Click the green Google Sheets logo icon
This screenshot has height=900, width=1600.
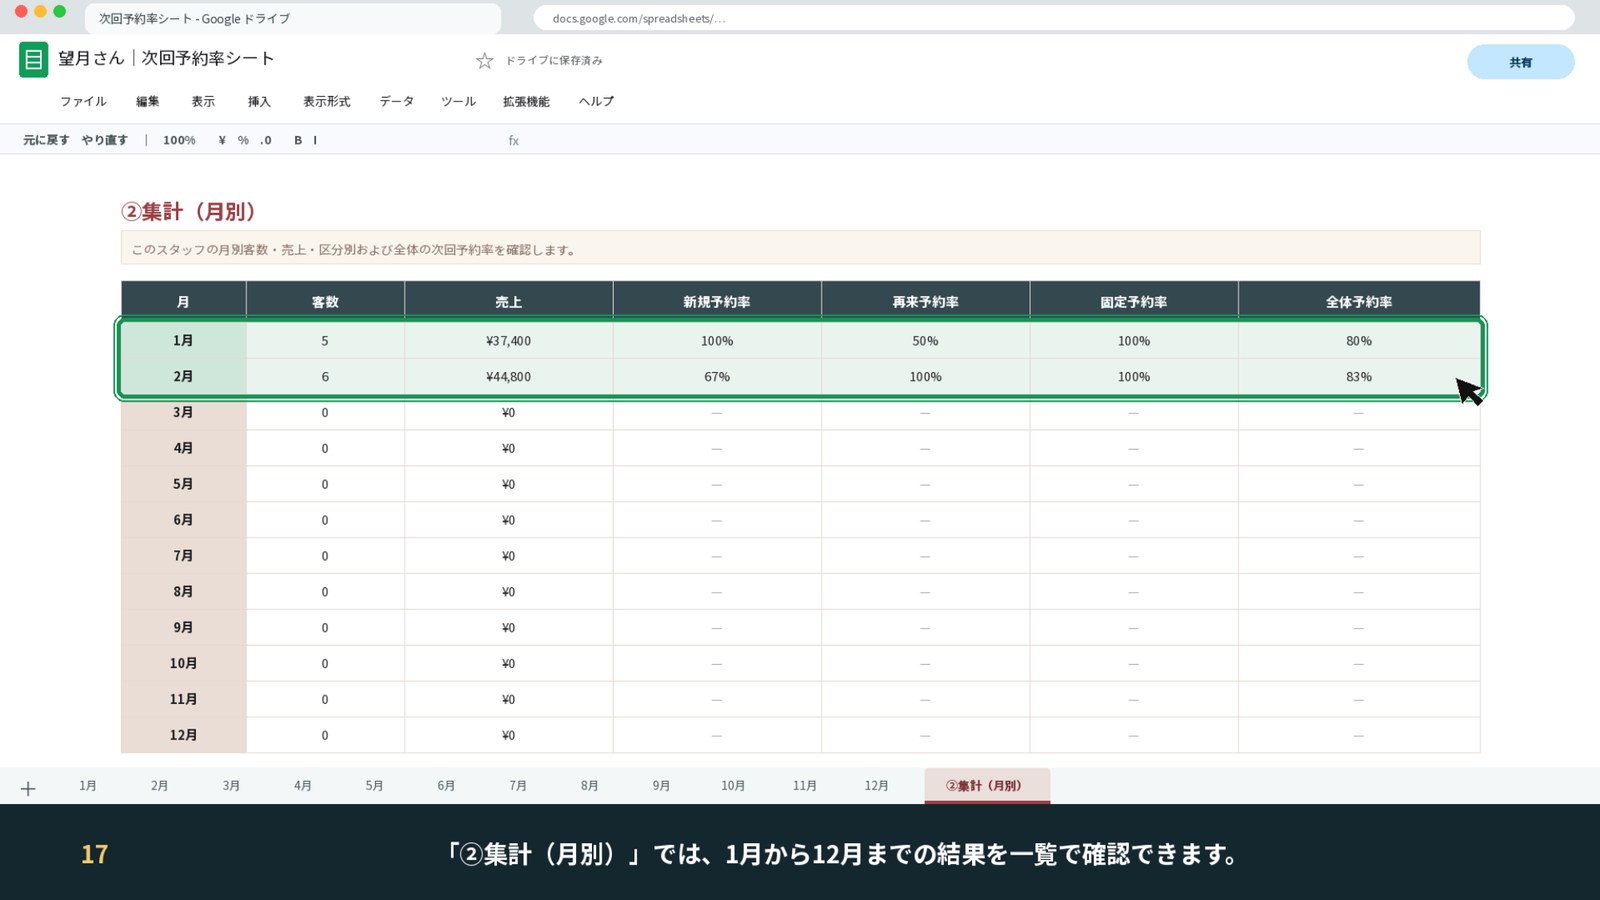33,60
